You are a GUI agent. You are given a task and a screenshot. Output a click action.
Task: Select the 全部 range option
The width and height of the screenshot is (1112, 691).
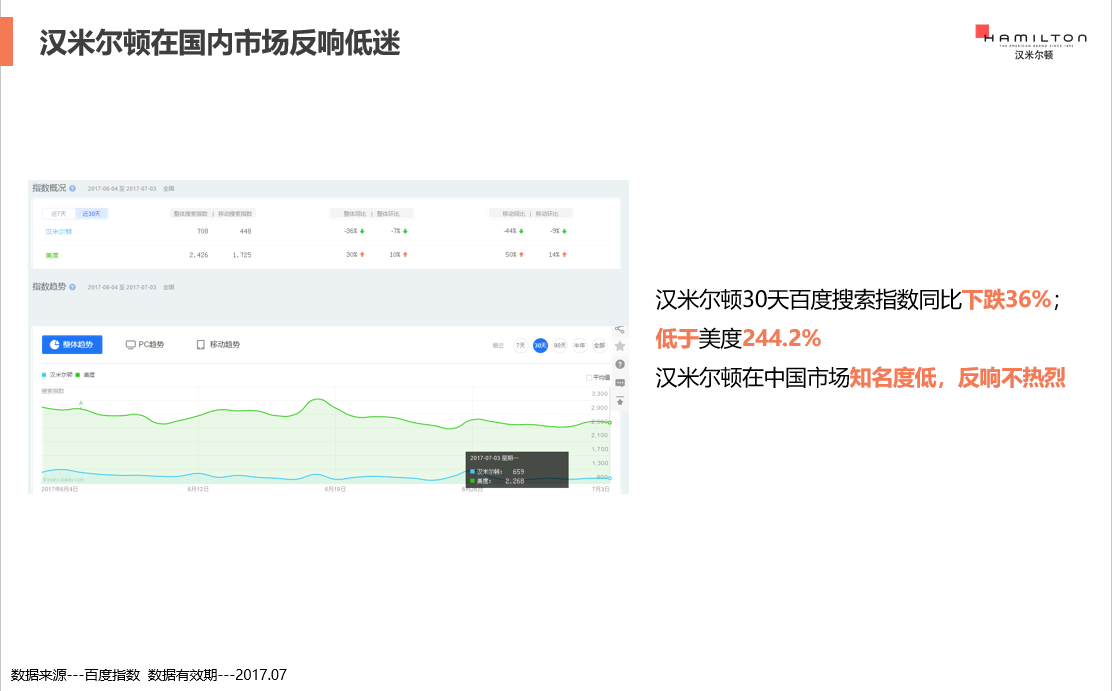click(x=600, y=346)
